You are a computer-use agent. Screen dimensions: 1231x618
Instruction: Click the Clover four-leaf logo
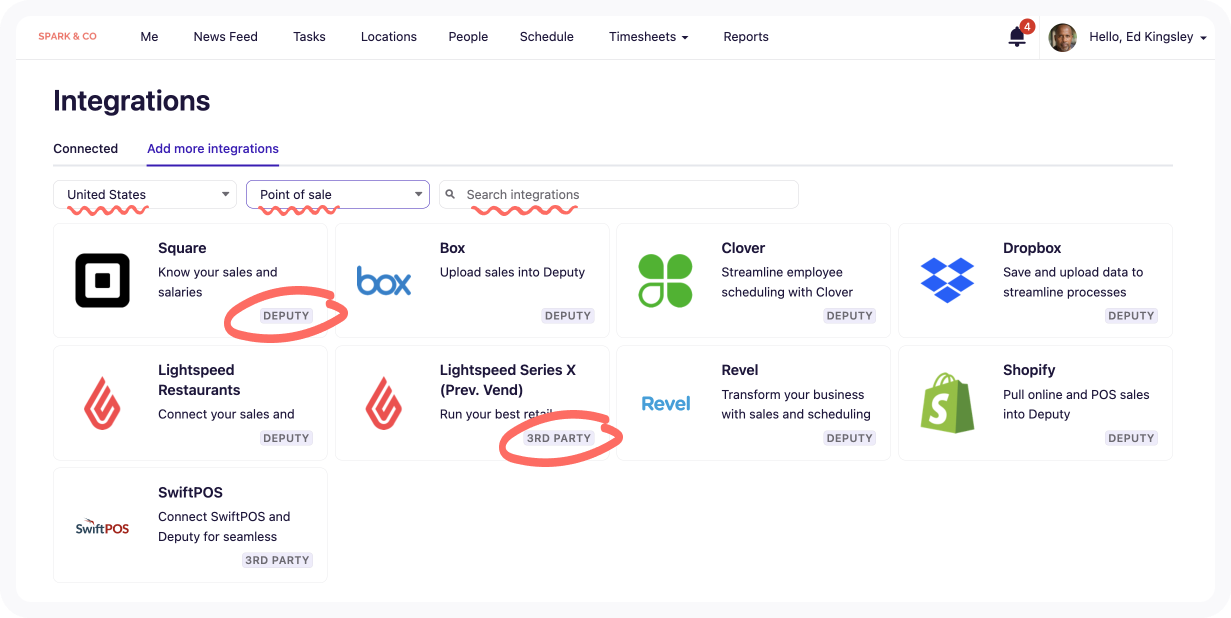(666, 280)
